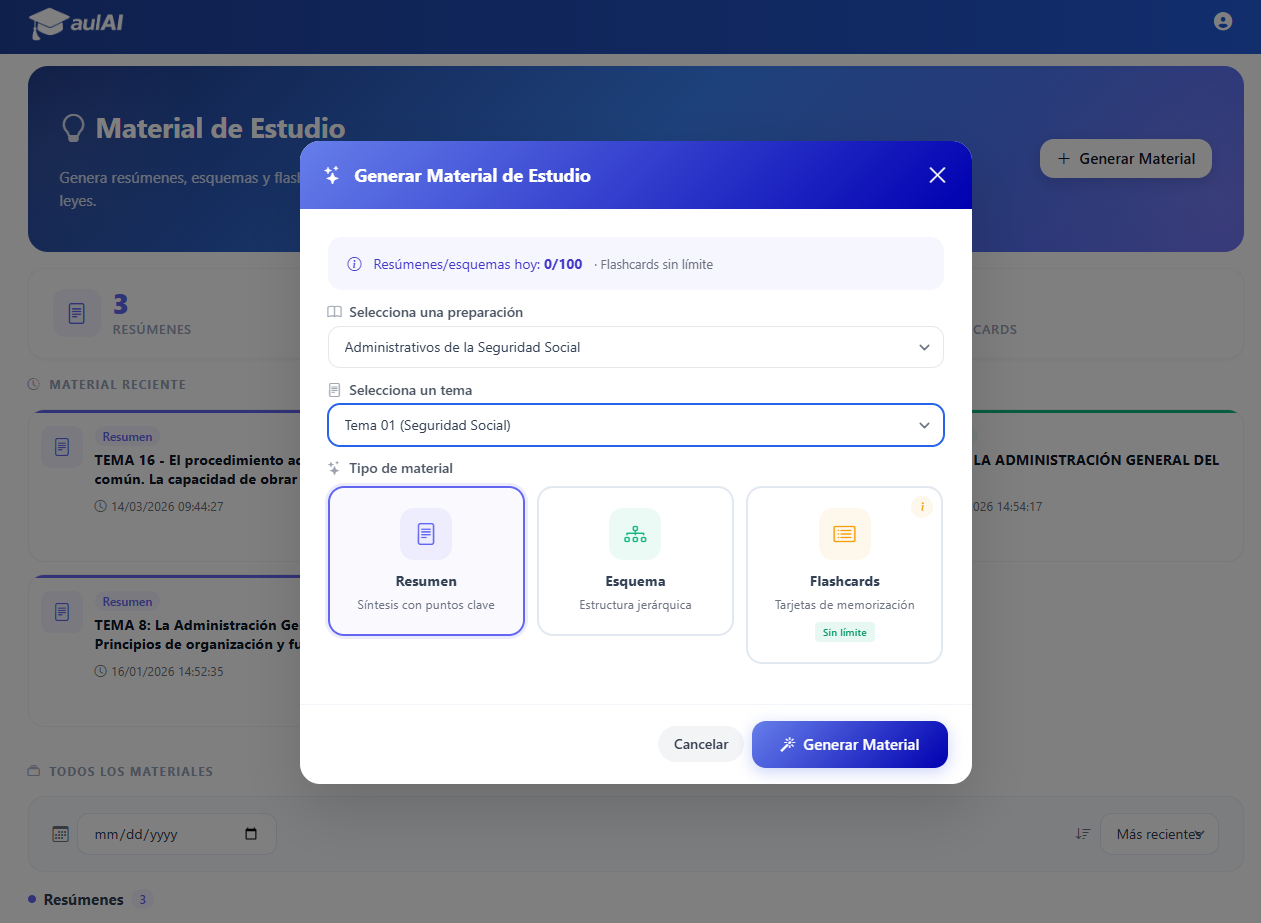Click the Cancelar button
The width and height of the screenshot is (1261, 923).
click(x=700, y=744)
